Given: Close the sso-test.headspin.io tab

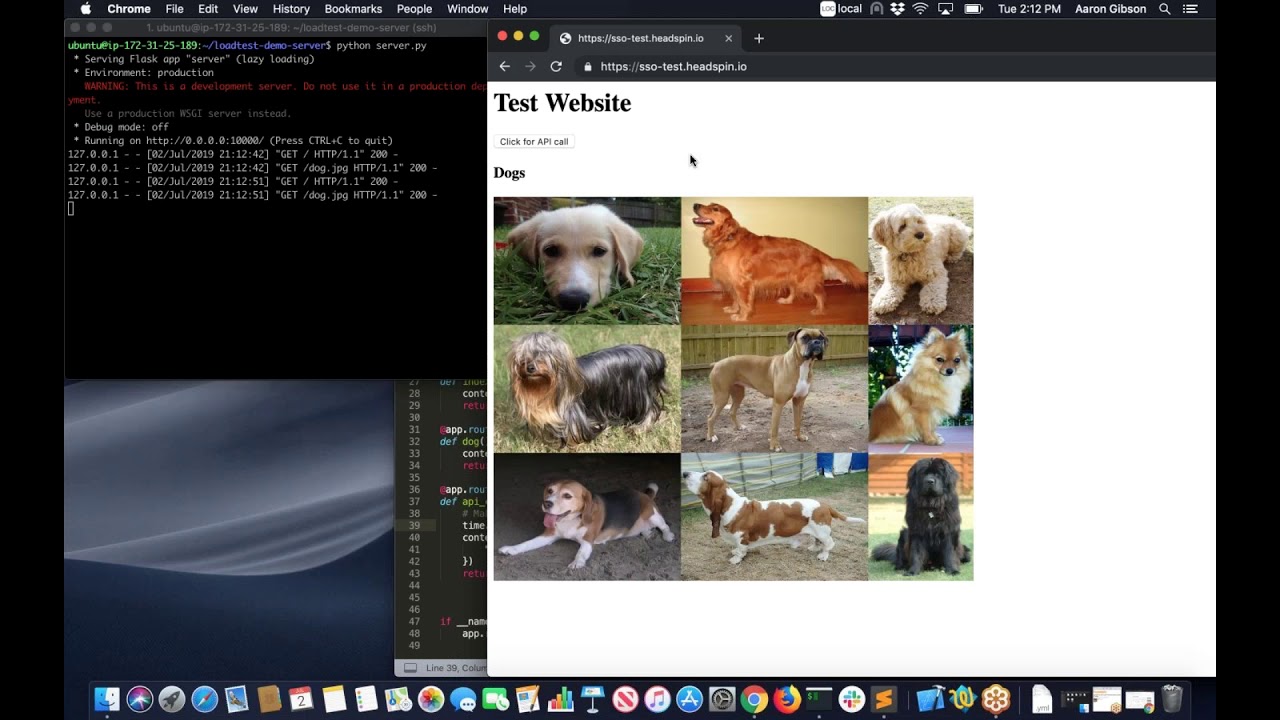Looking at the screenshot, I should pyautogui.click(x=728, y=38).
